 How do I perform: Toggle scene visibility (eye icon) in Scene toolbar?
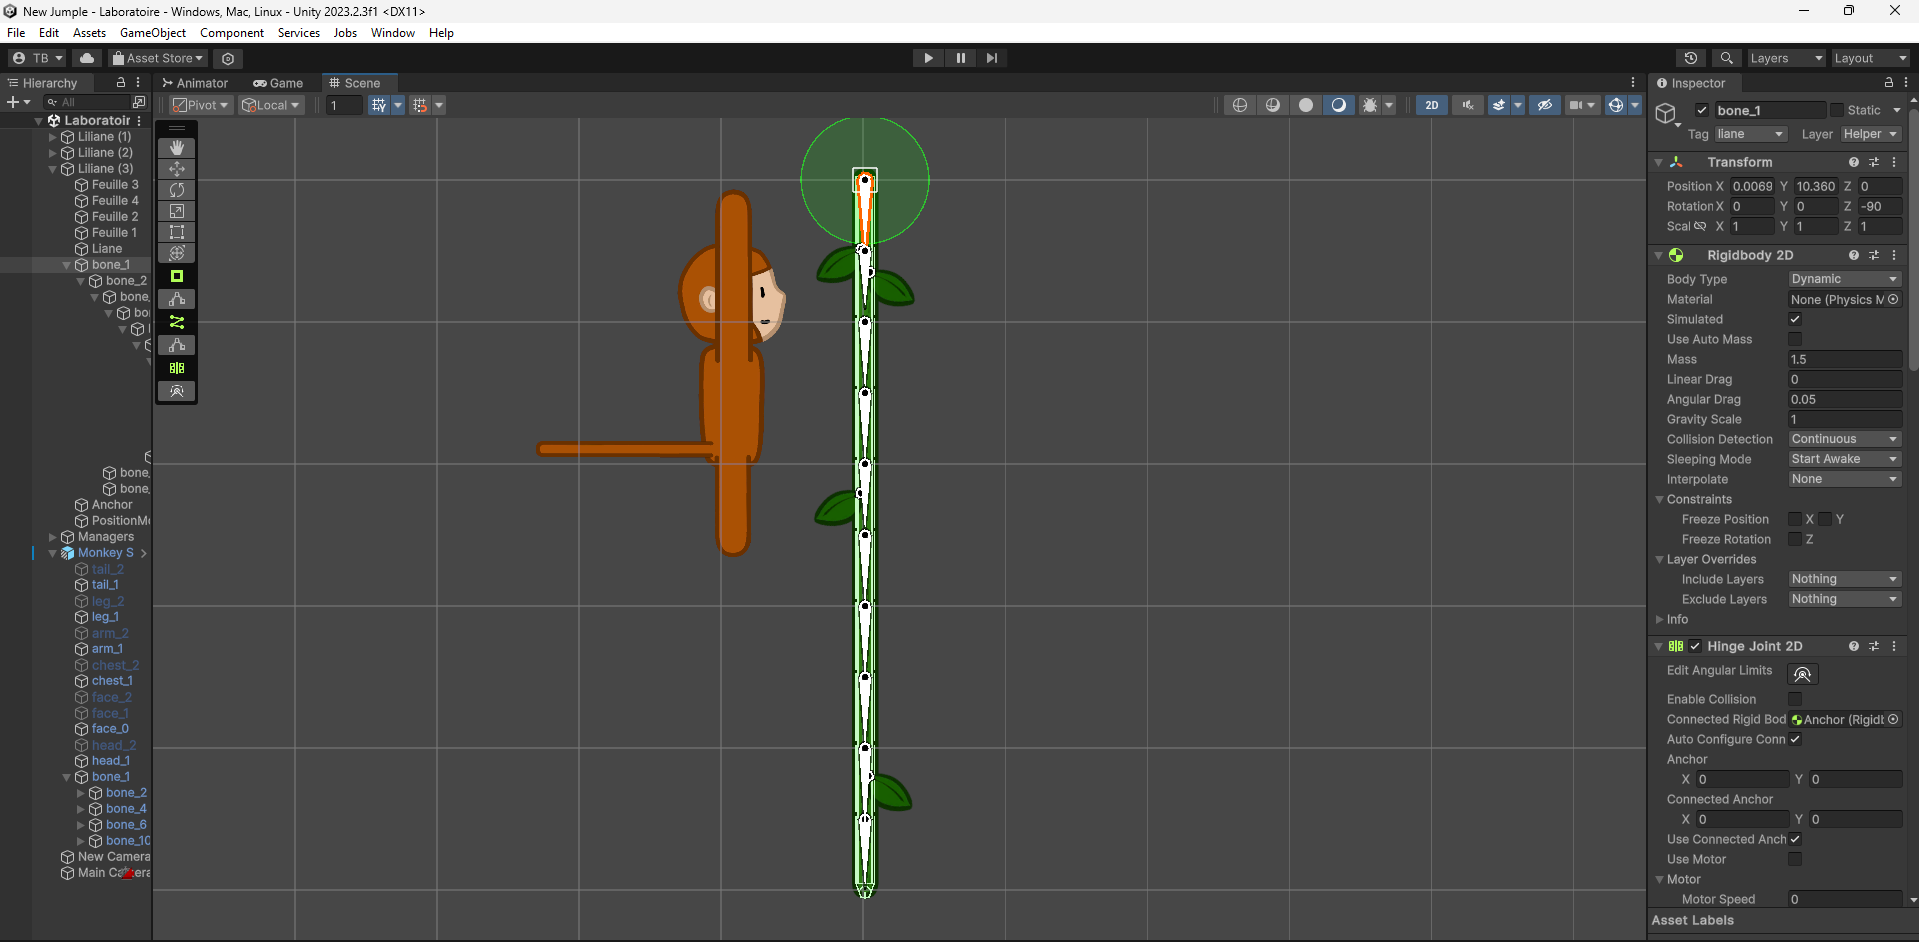coord(1545,105)
